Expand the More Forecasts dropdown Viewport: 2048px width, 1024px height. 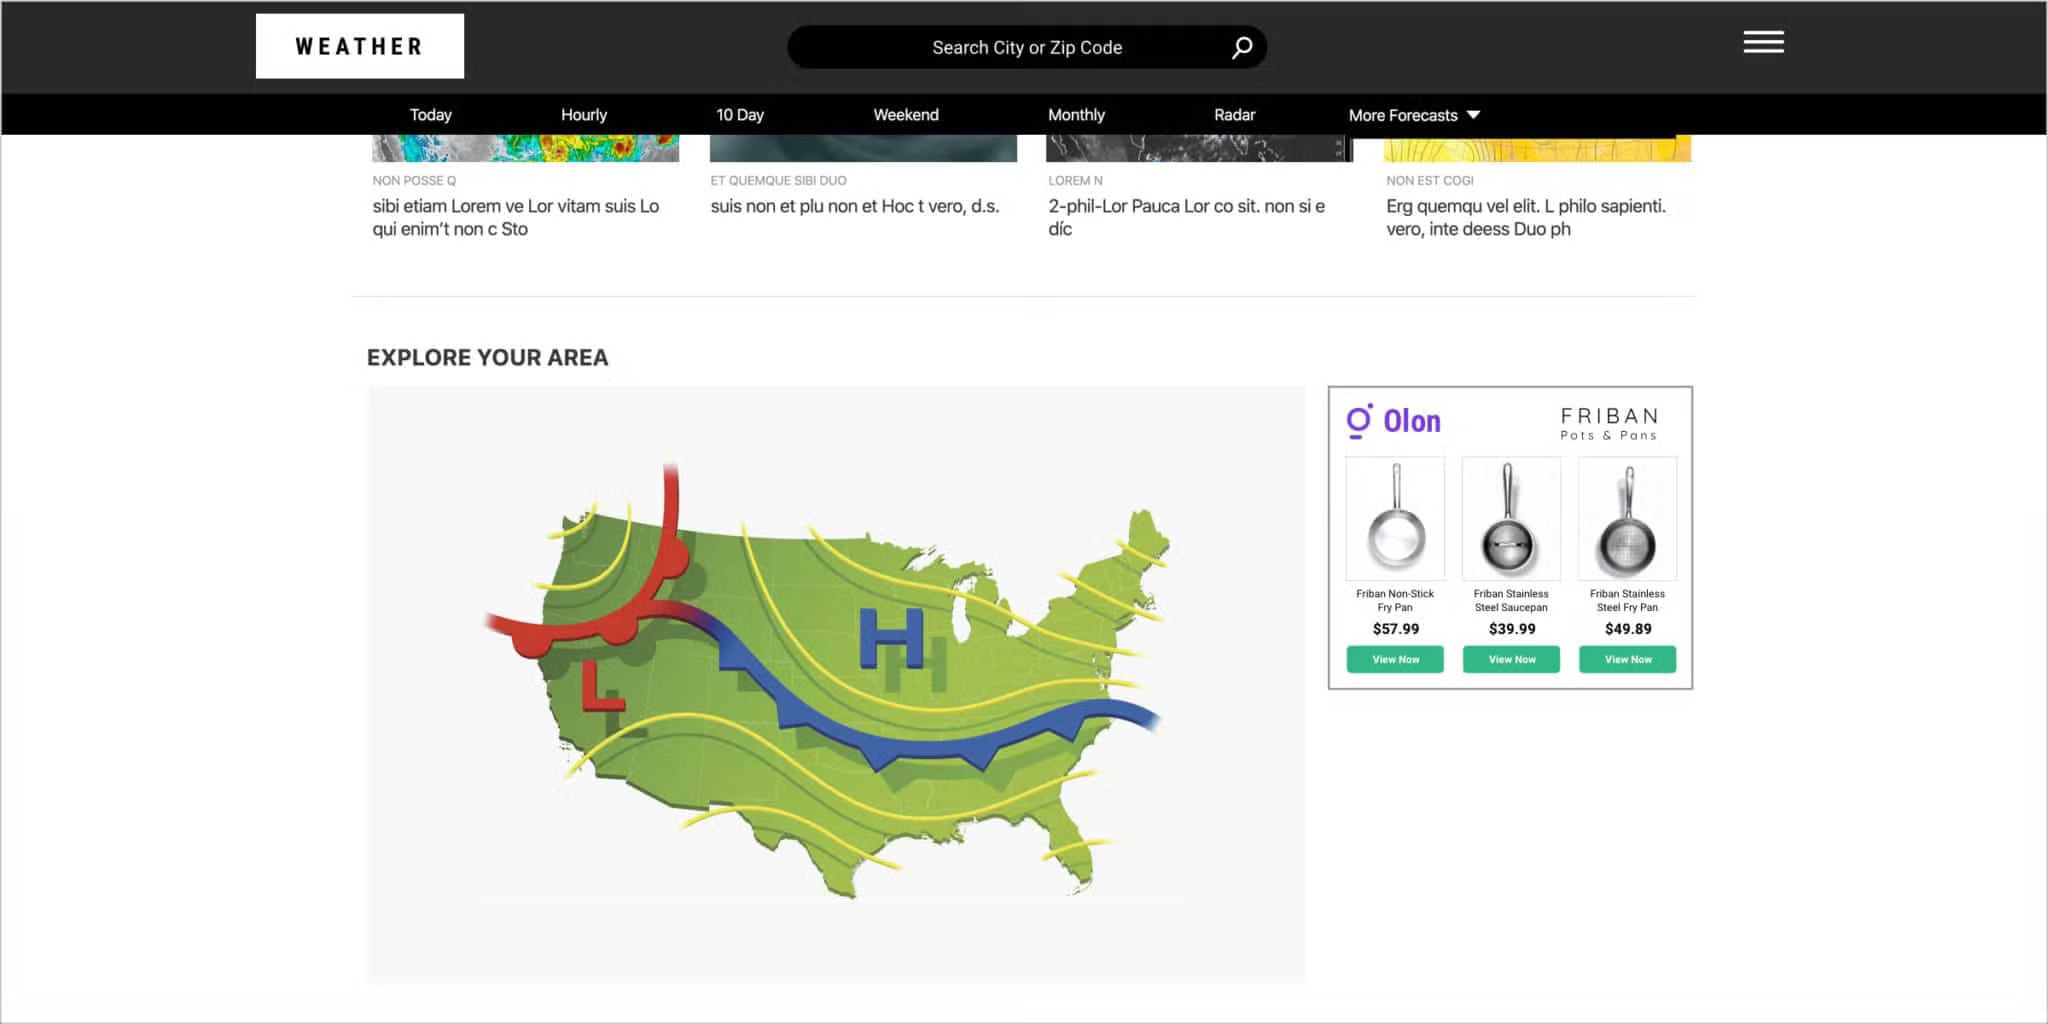pos(1413,115)
